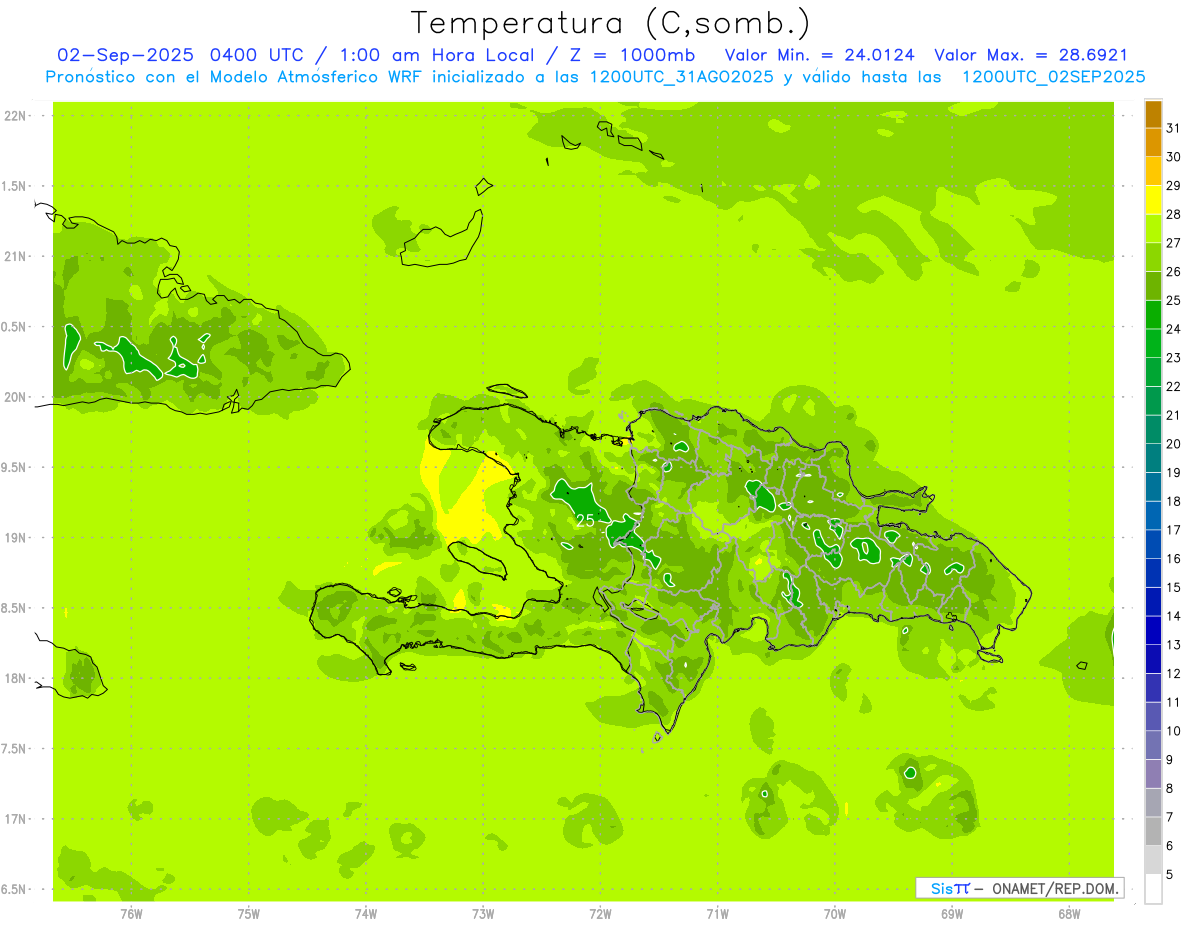Click the "72W" longitude label
This screenshot has width=1200, height=927.
601,913
